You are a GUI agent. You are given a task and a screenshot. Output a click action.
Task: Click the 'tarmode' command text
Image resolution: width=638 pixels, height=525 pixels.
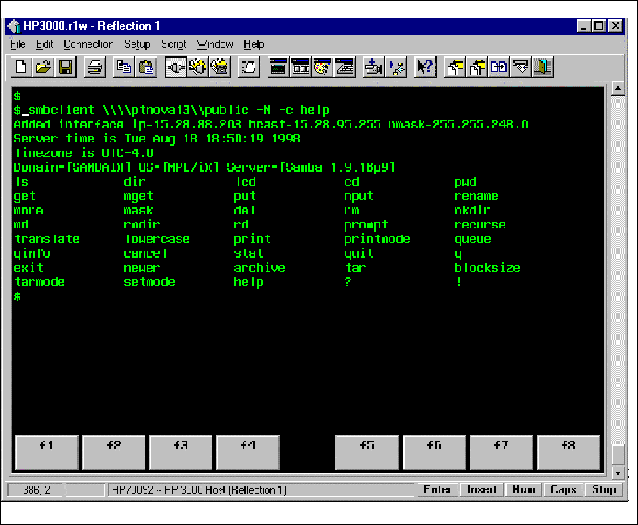click(39, 282)
